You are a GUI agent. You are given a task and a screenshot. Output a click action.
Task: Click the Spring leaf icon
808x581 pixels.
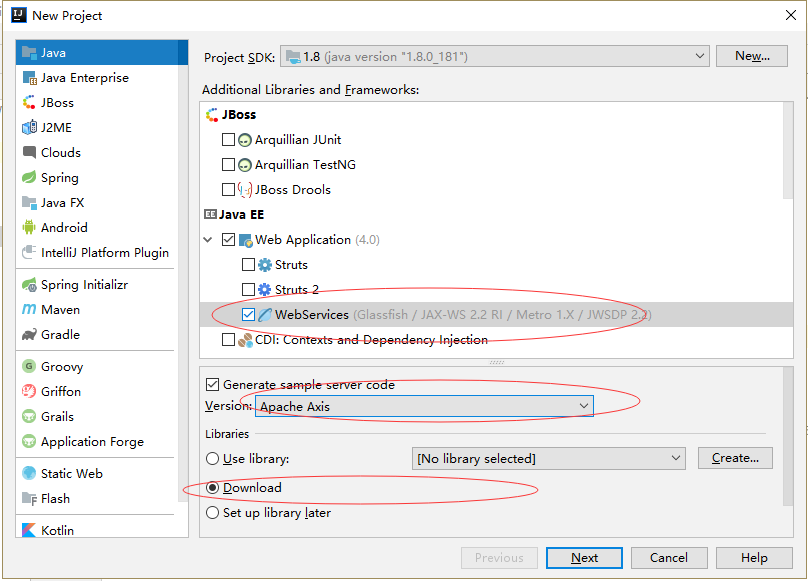click(x=29, y=177)
